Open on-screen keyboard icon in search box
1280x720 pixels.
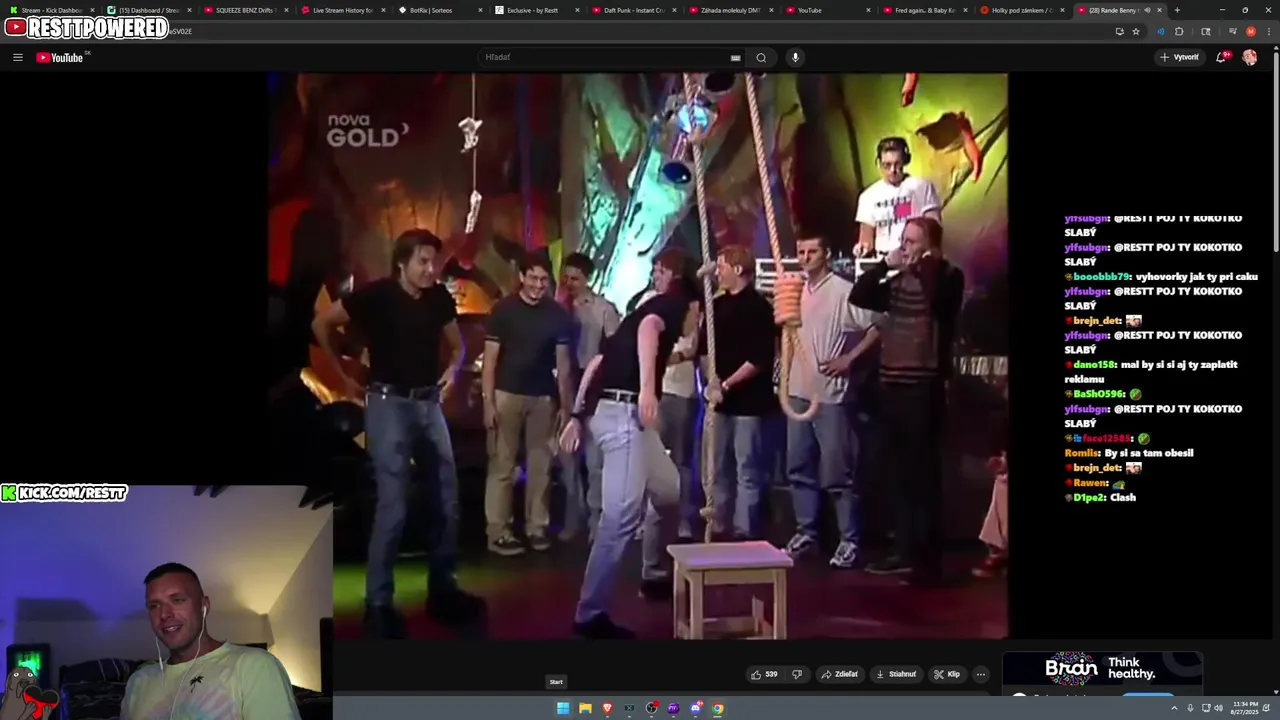click(736, 57)
